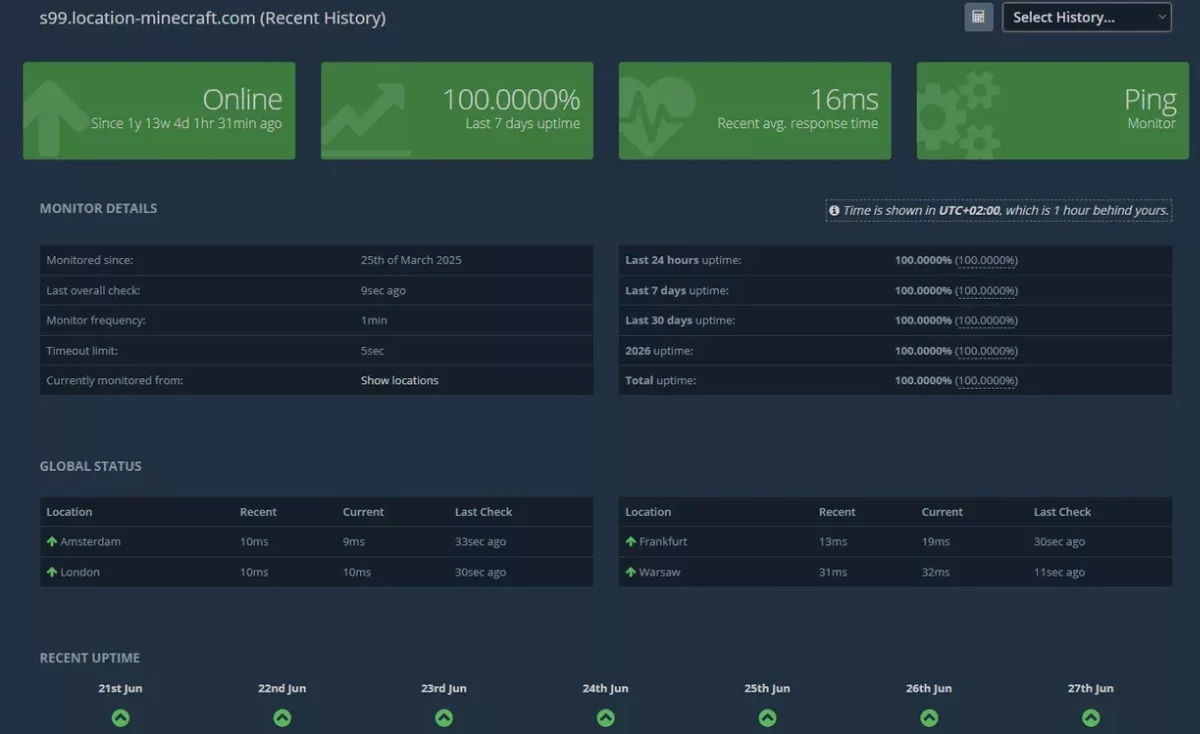The height and width of the screenshot is (734, 1200).
Task: Click the Show locations link
Action: (399, 380)
